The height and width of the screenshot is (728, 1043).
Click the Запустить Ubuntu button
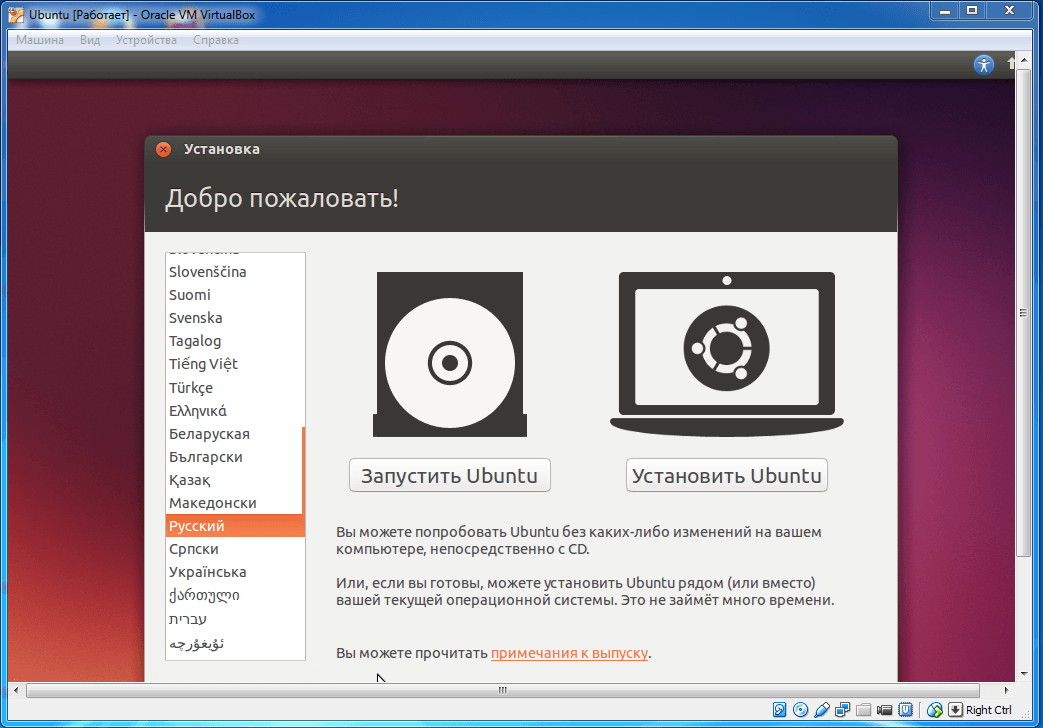[450, 475]
